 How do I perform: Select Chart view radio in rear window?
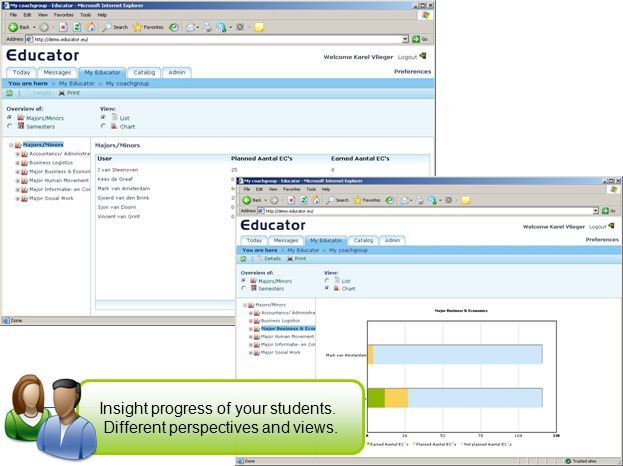point(103,126)
